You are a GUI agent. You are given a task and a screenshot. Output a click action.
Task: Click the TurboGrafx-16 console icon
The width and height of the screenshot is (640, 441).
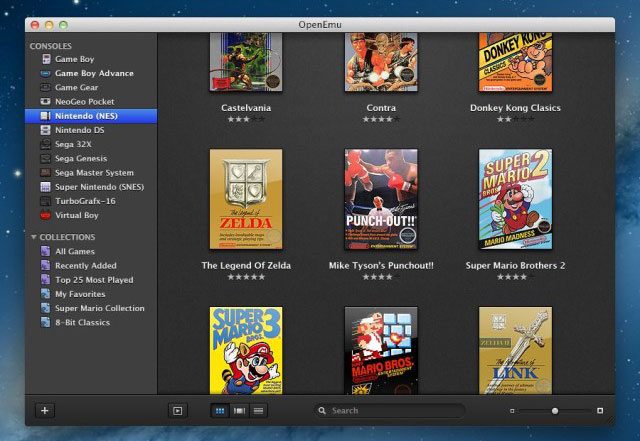[46, 201]
